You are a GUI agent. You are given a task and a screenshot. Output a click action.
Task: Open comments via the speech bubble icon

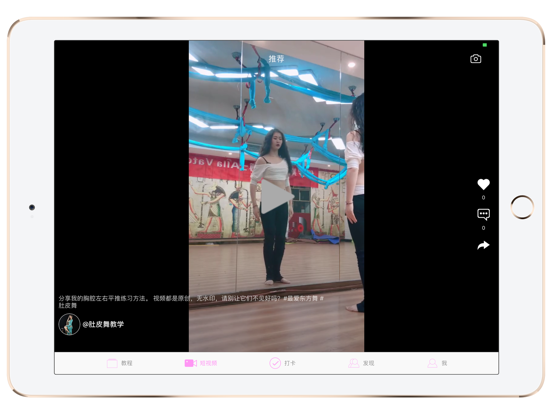483,214
